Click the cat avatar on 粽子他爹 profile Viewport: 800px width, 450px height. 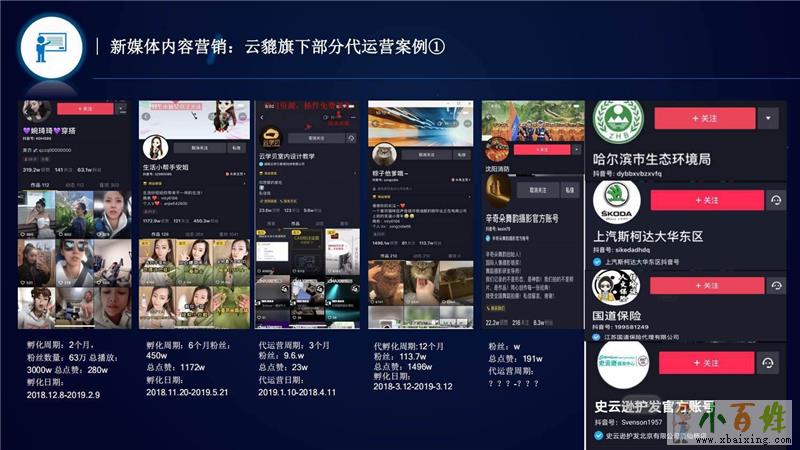[384, 155]
